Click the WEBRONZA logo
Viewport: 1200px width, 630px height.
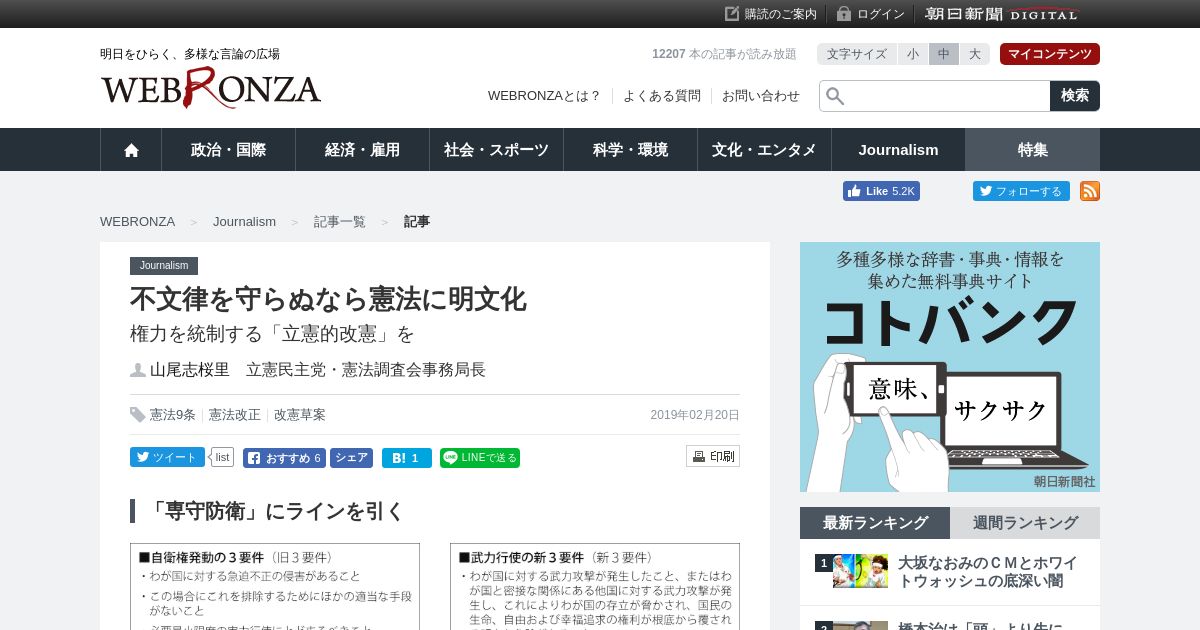pos(211,88)
